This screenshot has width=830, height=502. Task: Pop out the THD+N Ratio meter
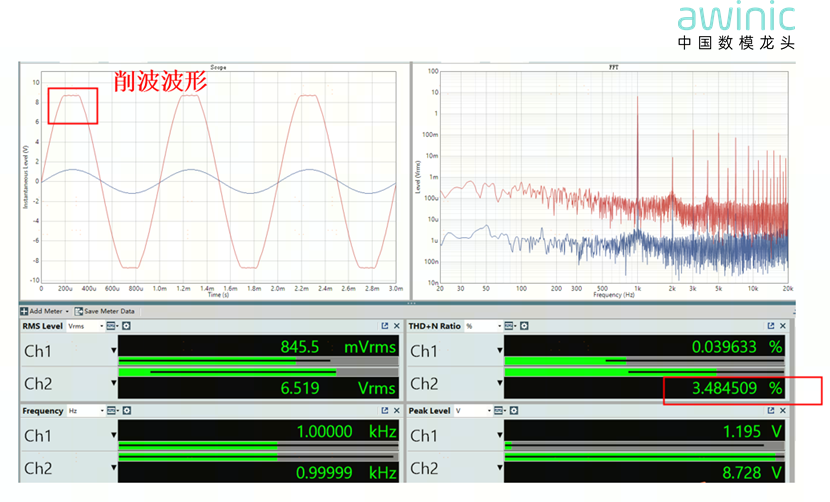tap(770, 326)
